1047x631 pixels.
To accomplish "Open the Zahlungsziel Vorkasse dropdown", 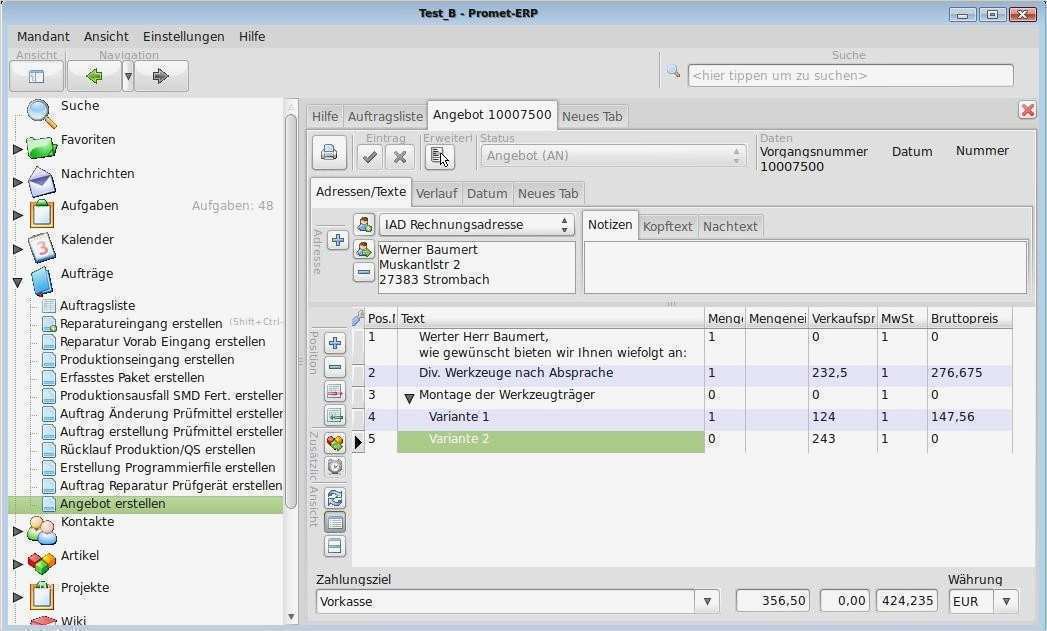I will (706, 600).
